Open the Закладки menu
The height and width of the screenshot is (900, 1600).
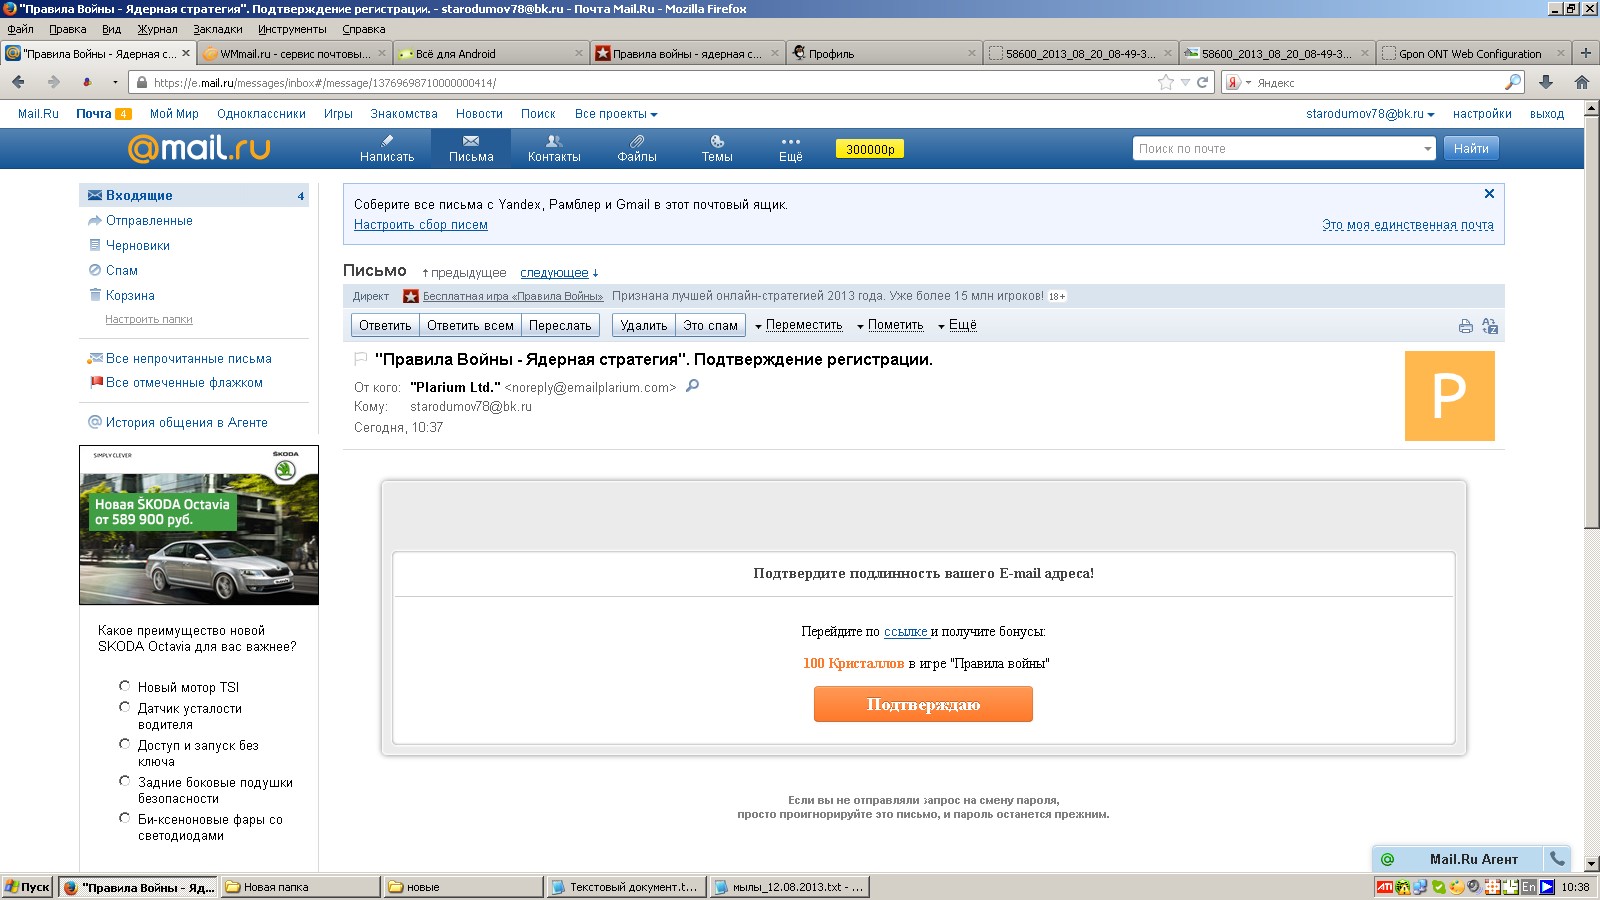(x=218, y=29)
